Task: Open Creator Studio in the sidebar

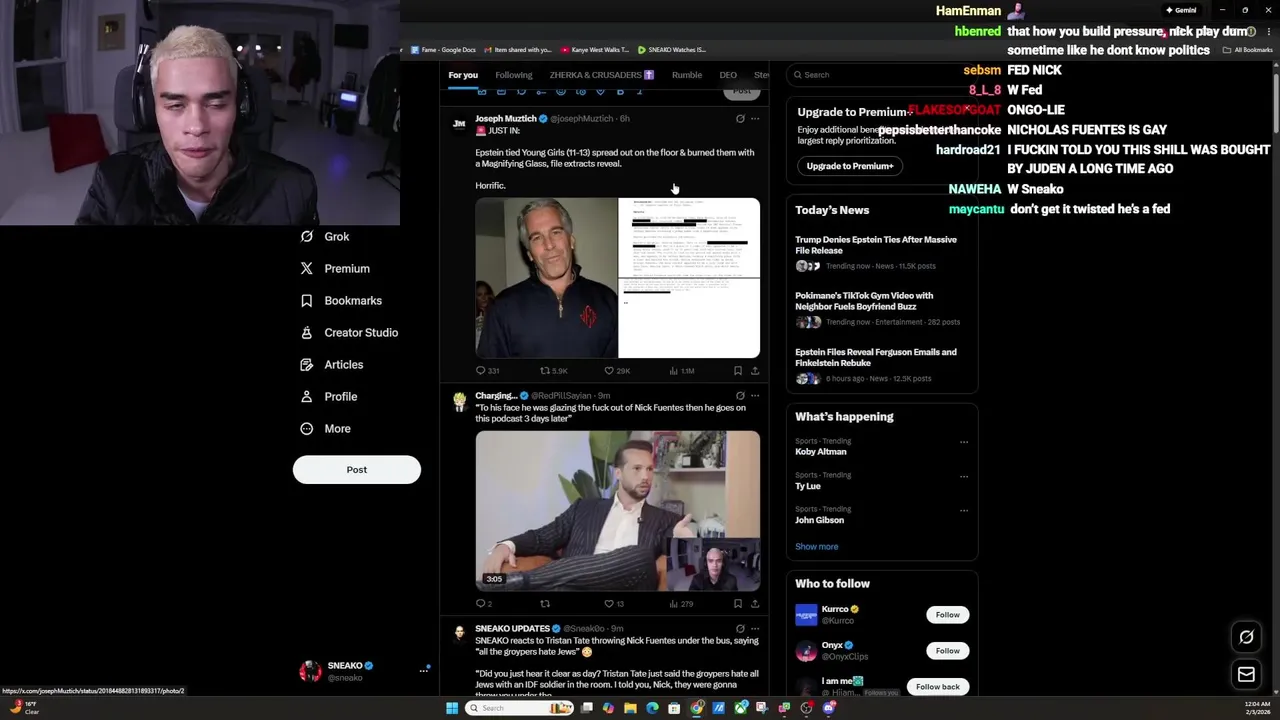Action: pyautogui.click(x=349, y=333)
